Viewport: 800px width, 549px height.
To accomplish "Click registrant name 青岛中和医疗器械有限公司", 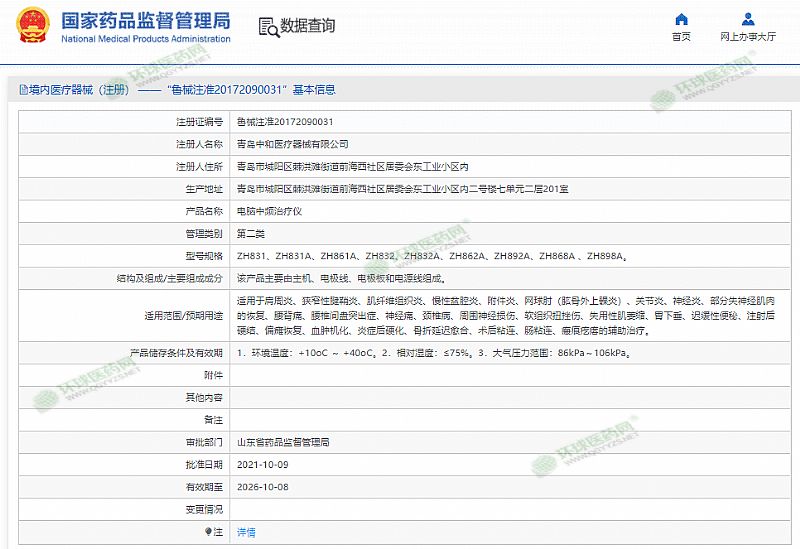I will [x=292, y=144].
